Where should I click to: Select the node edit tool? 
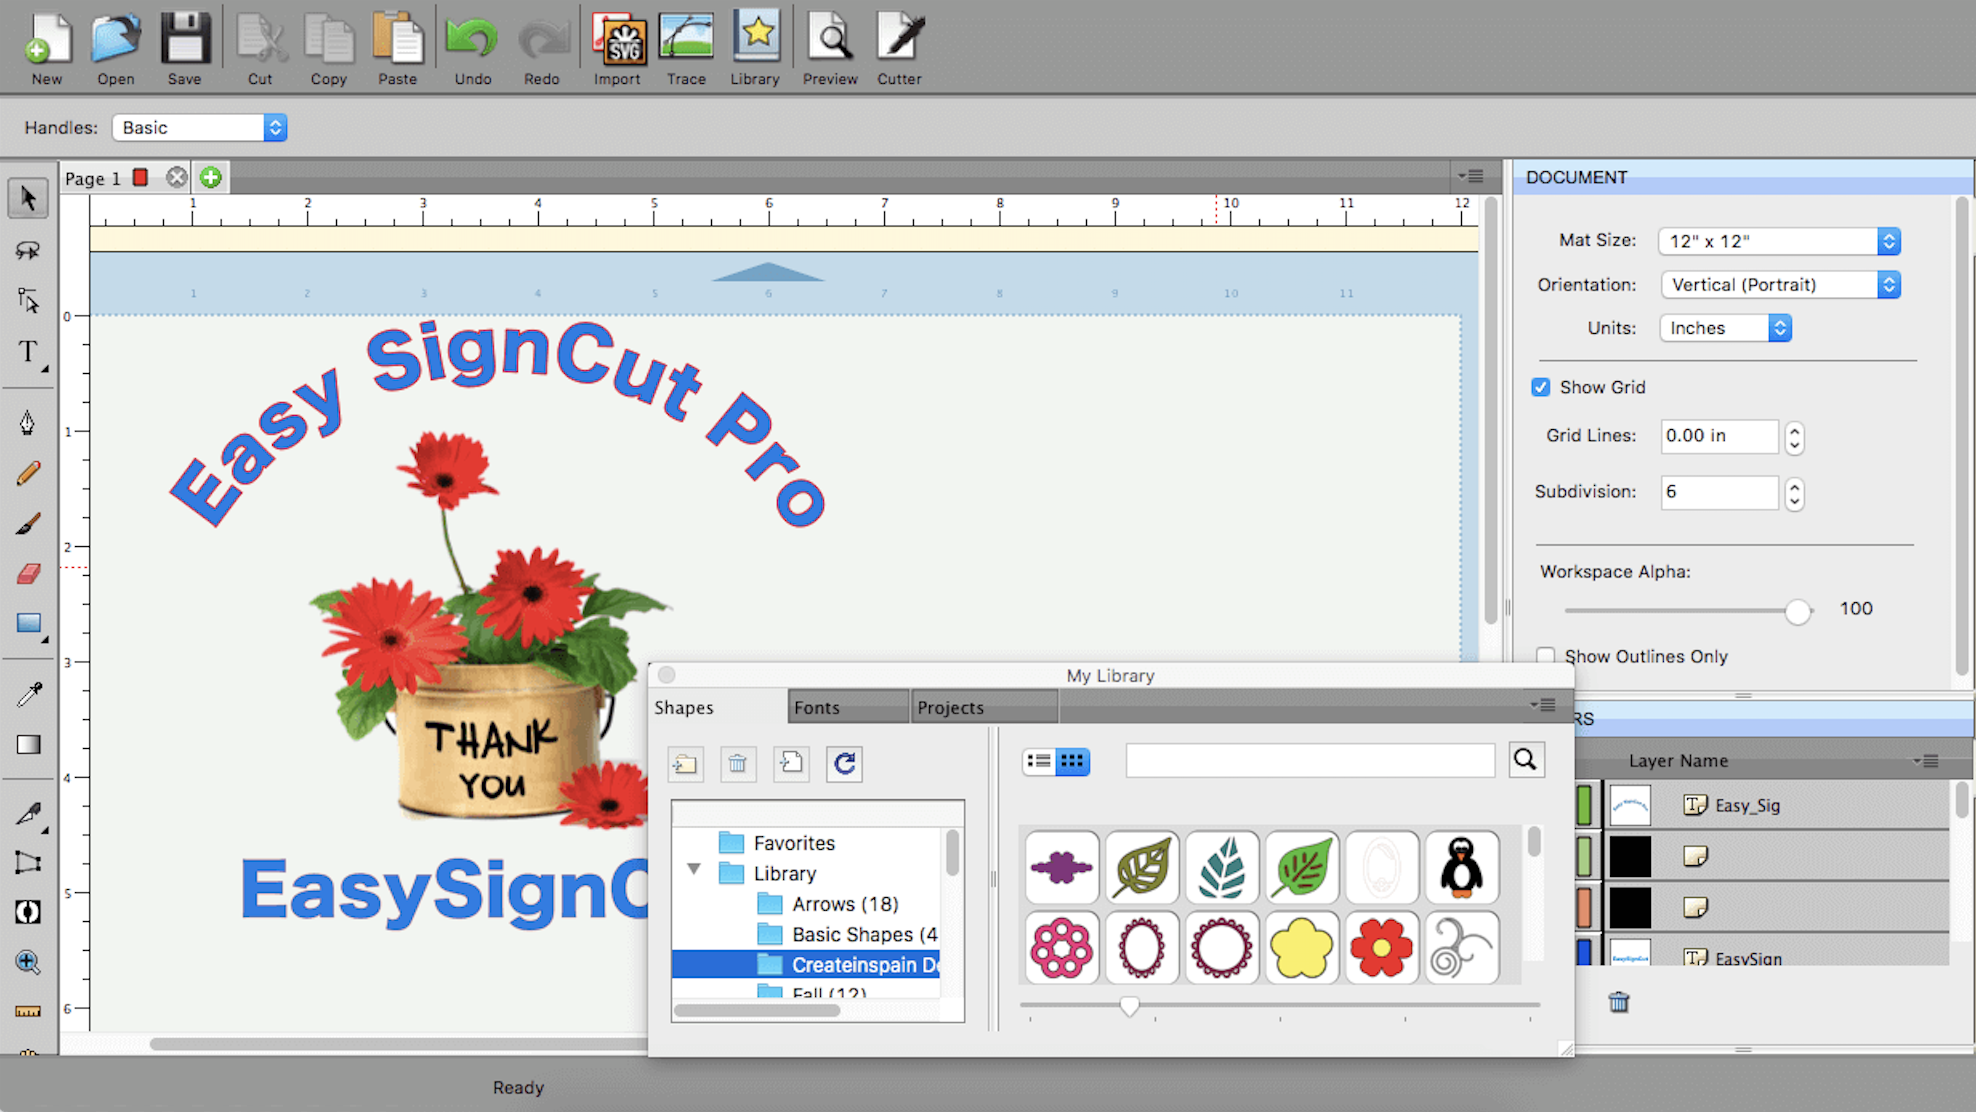28,300
